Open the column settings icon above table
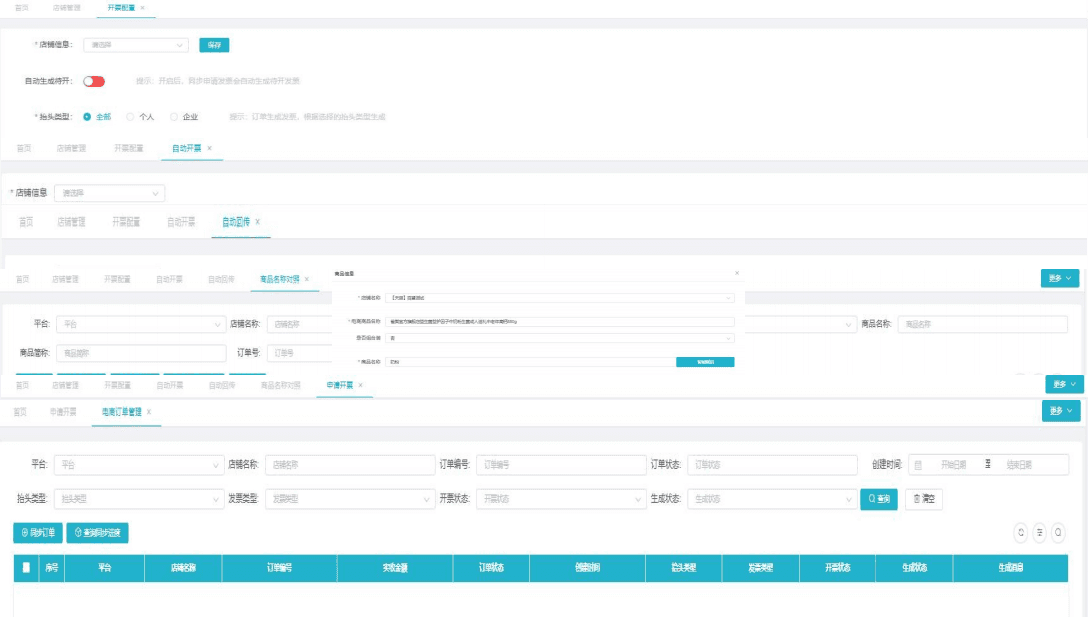The width and height of the screenshot is (1088, 617). click(1040, 533)
